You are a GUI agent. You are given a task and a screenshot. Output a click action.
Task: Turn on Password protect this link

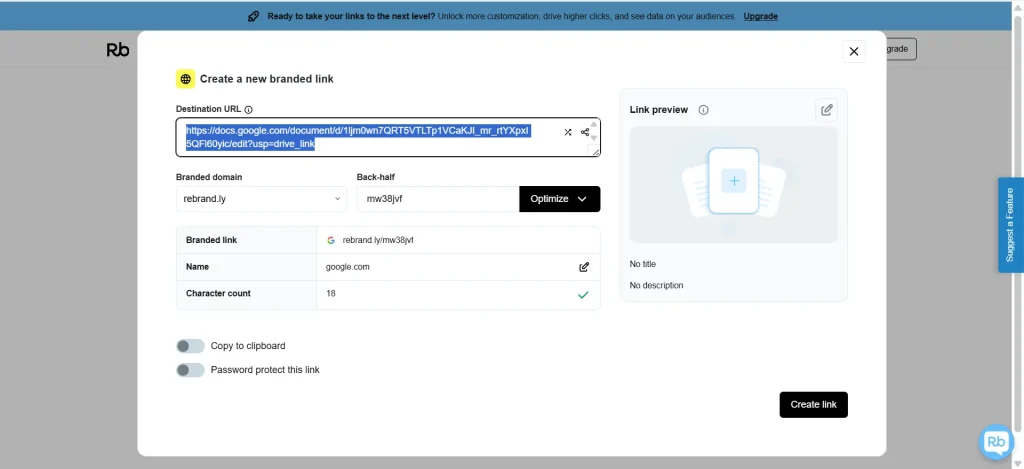[190, 370]
